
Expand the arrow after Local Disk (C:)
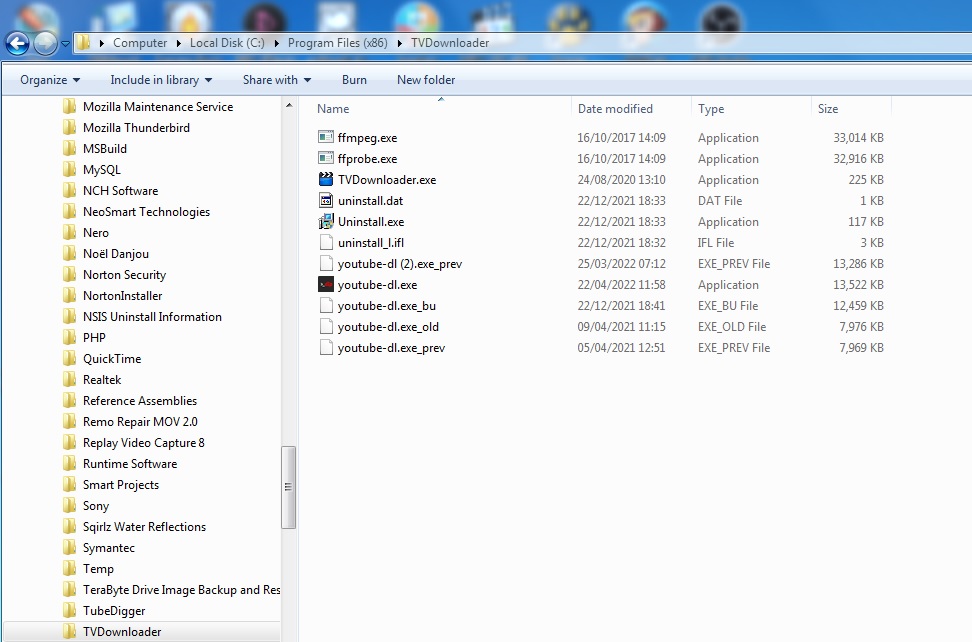pos(276,43)
